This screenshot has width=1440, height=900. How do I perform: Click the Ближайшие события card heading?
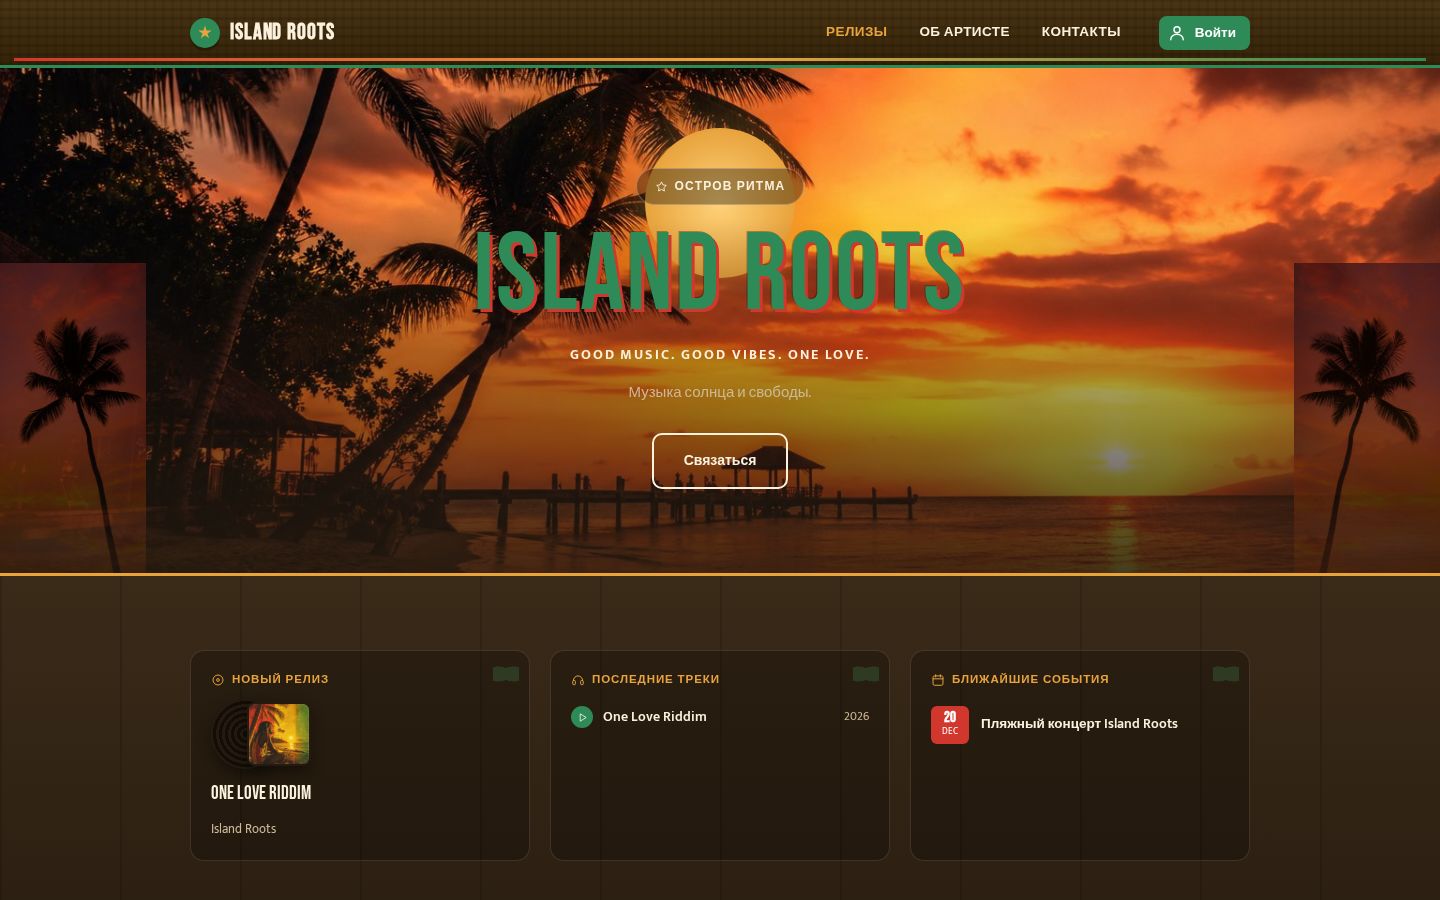pos(1030,680)
